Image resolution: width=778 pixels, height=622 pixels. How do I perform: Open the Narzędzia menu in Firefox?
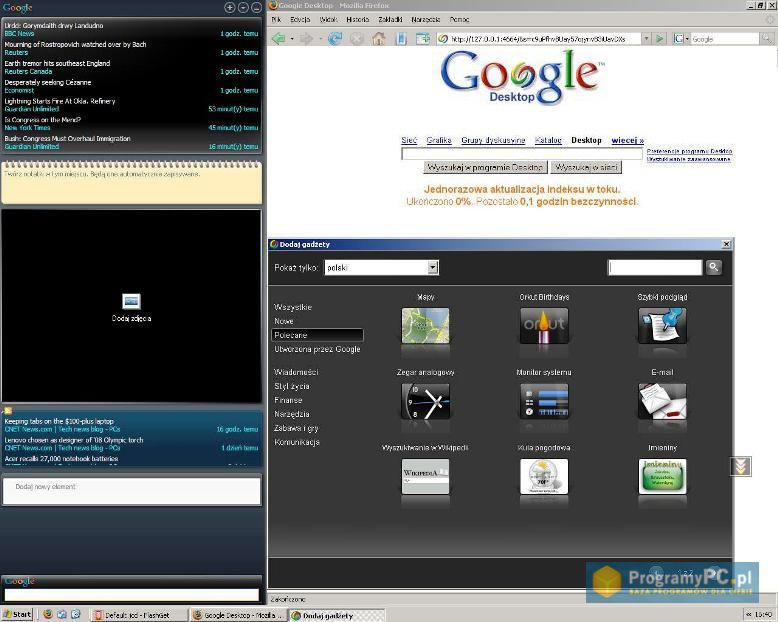[426, 19]
